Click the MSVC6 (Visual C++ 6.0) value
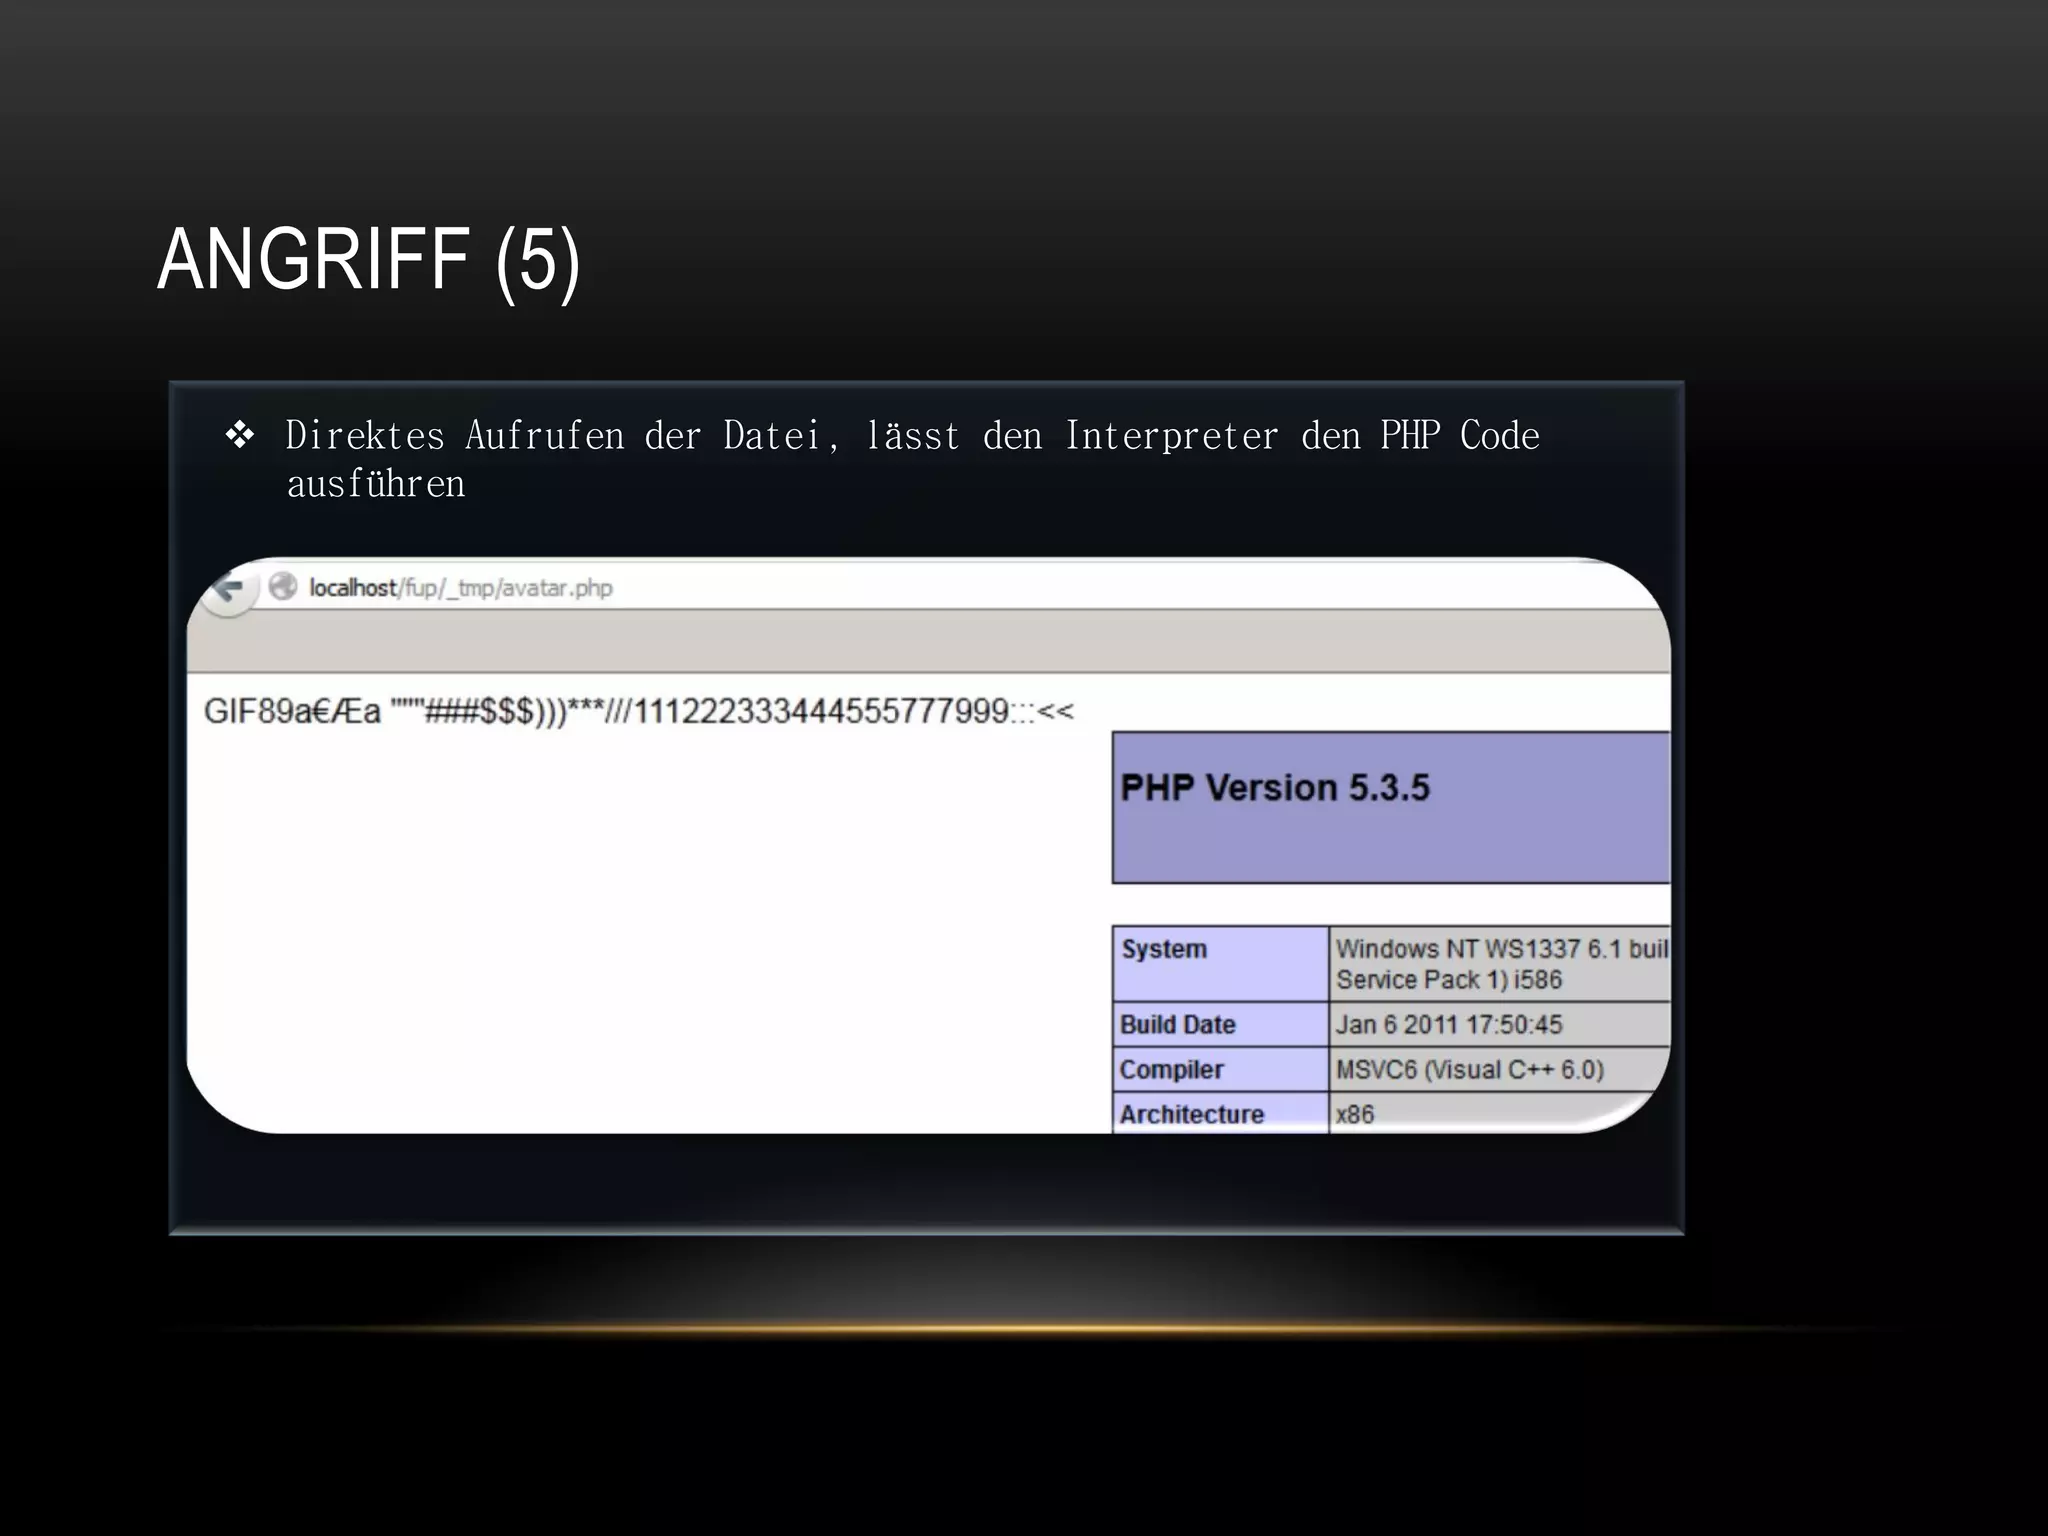The height and width of the screenshot is (1536, 2048). click(x=1469, y=1069)
